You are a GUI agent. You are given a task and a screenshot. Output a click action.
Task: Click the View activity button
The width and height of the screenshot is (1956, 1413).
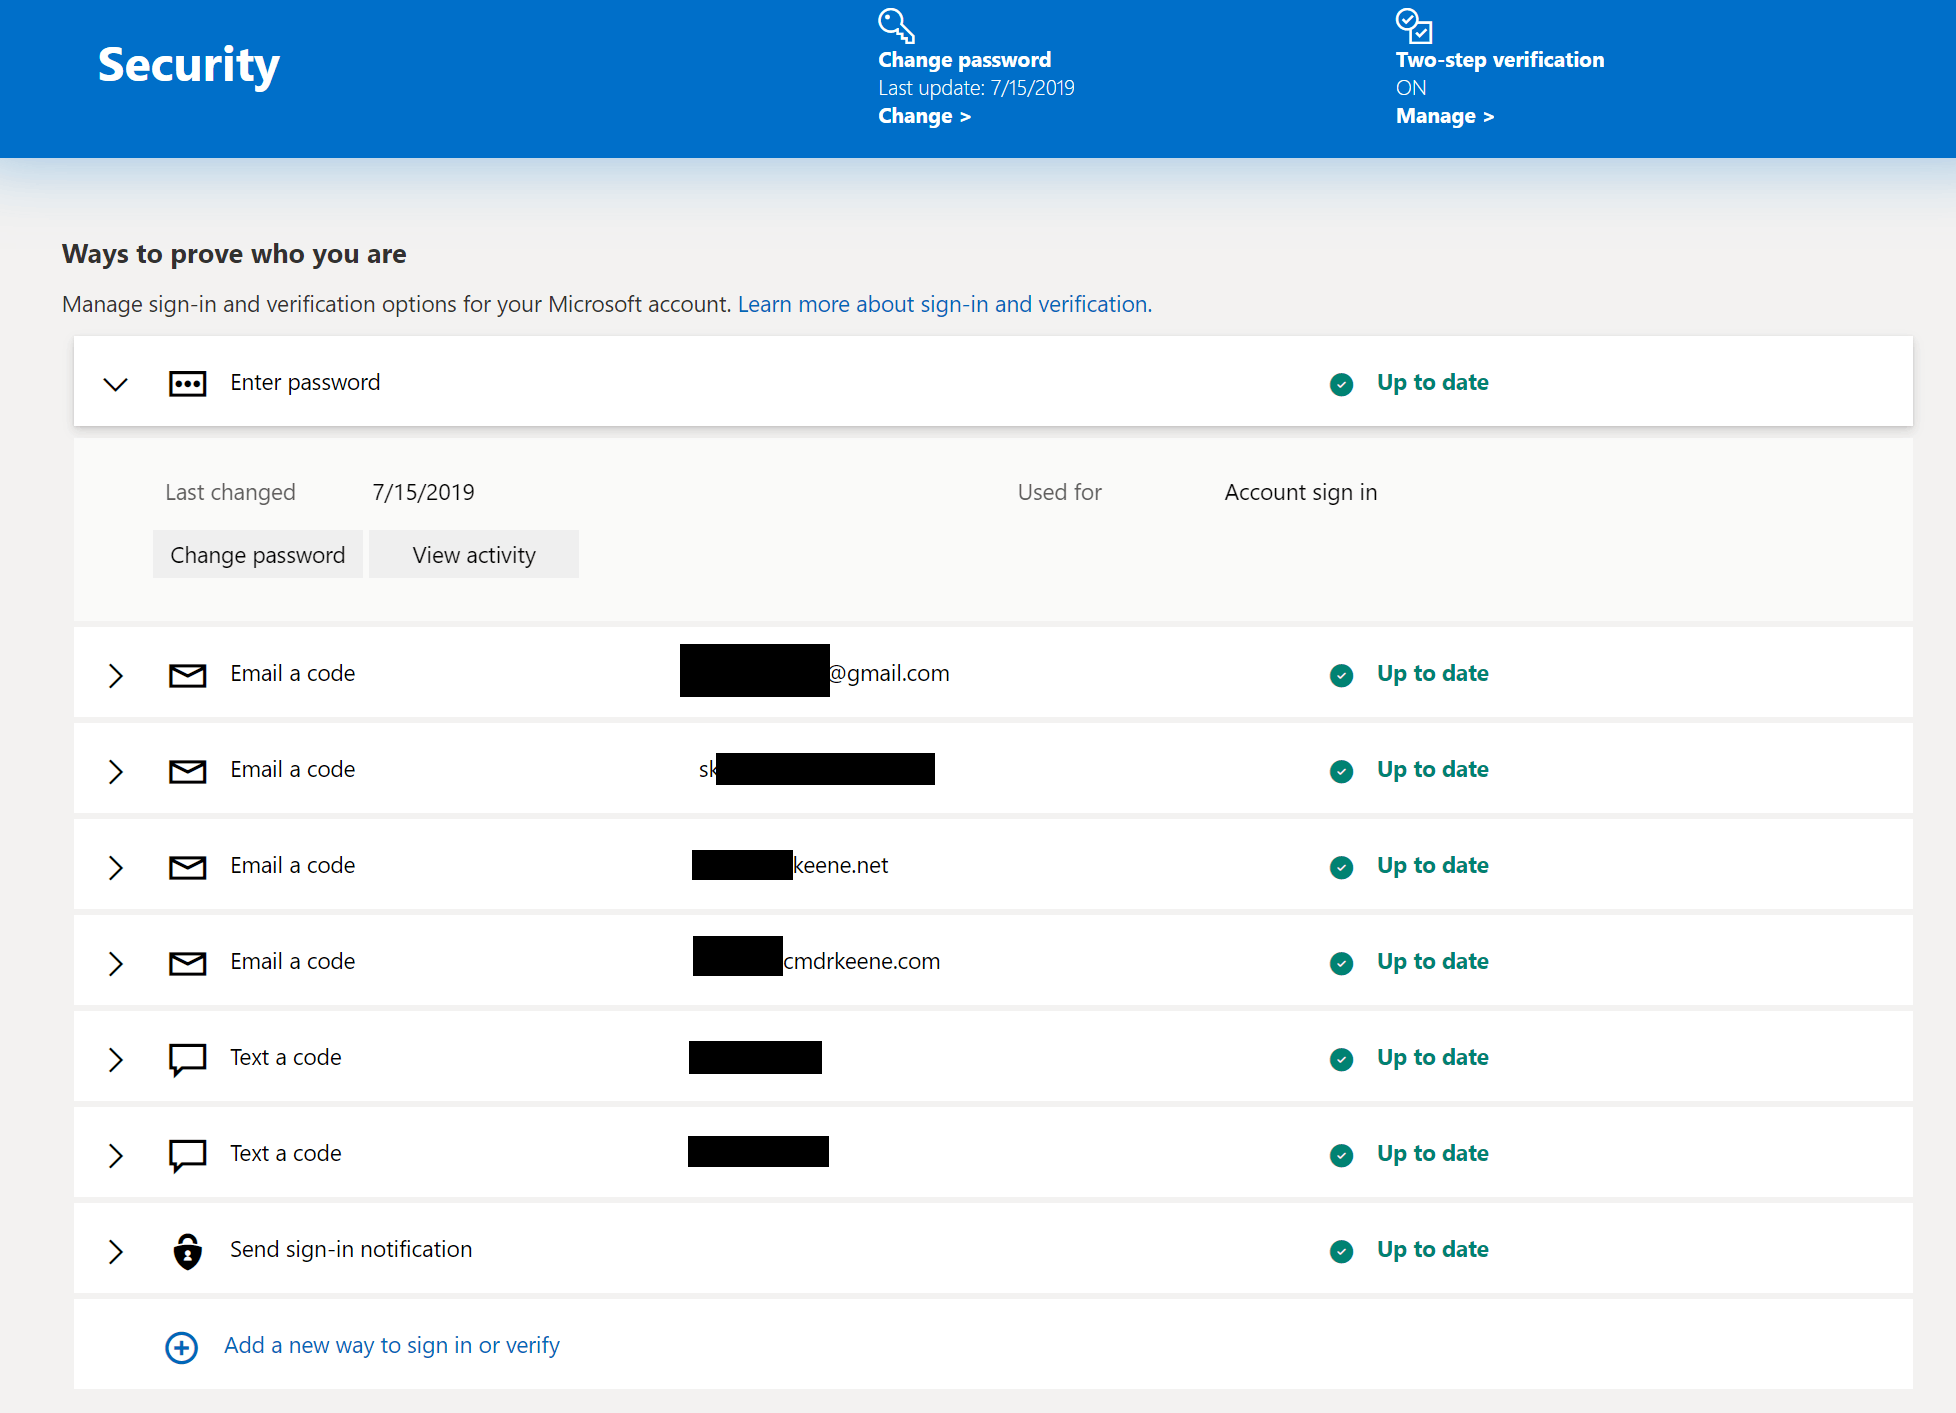474,555
